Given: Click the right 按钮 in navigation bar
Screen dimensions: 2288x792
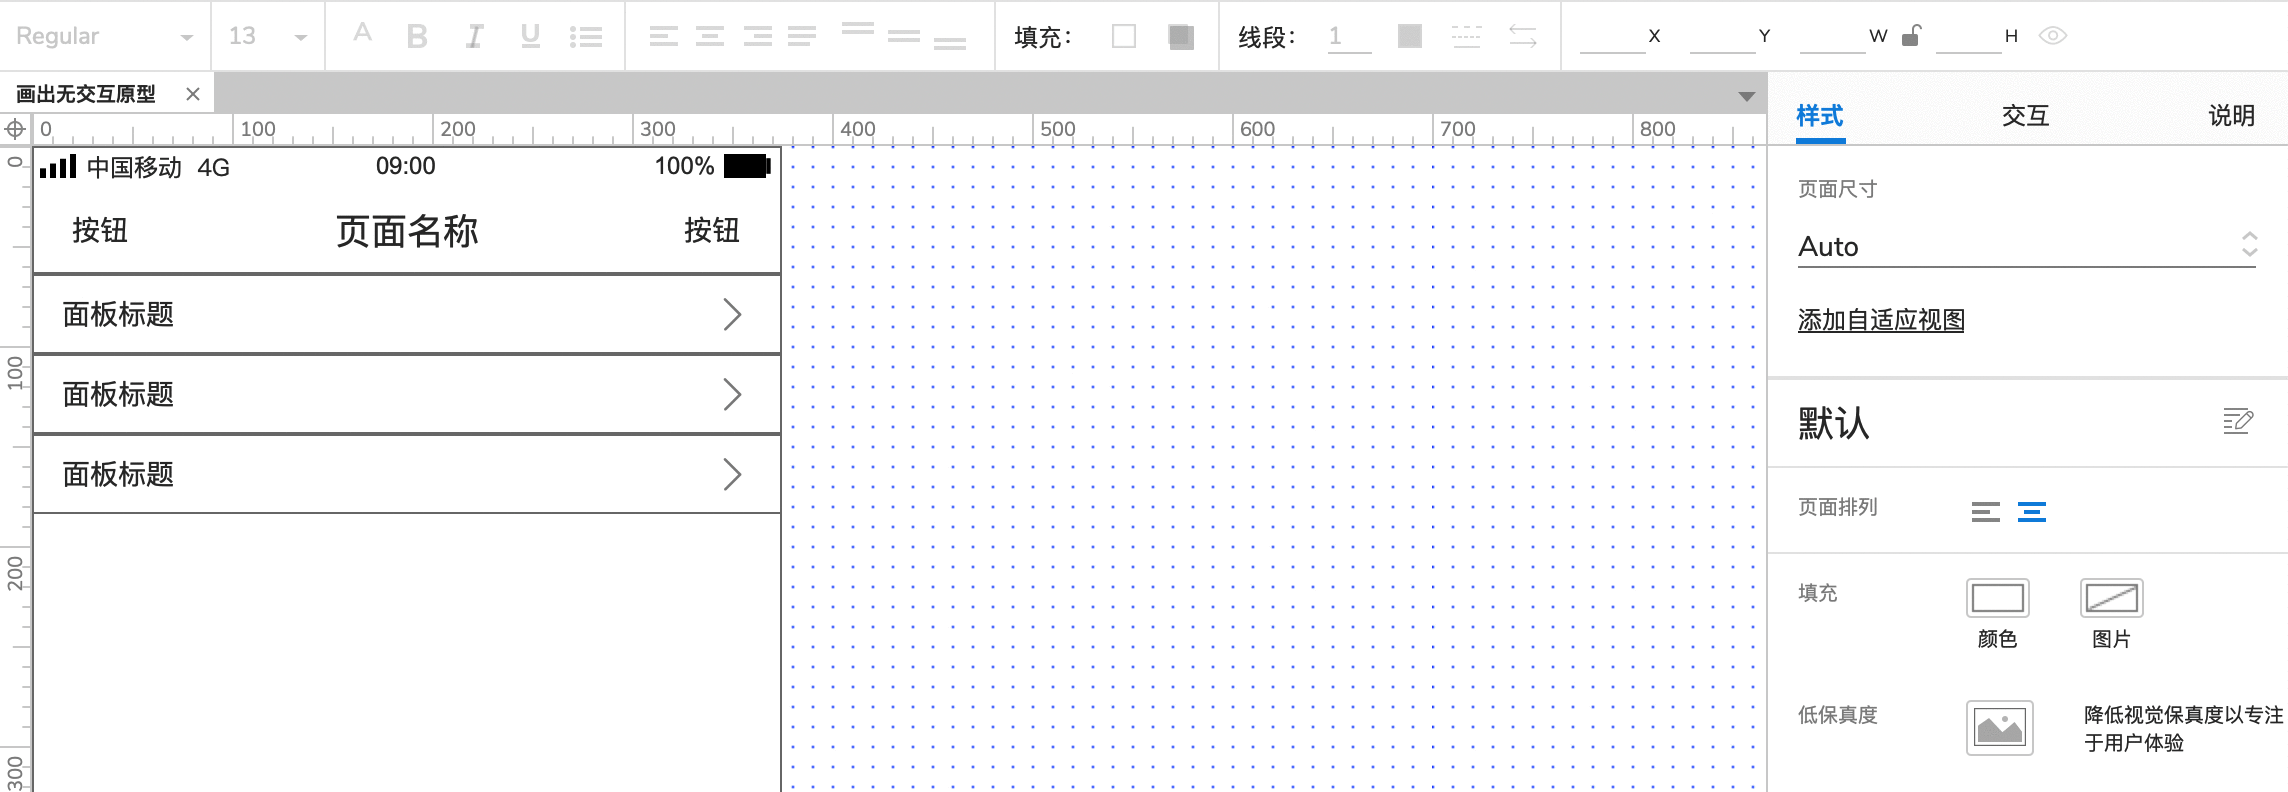Looking at the screenshot, I should pos(712,231).
